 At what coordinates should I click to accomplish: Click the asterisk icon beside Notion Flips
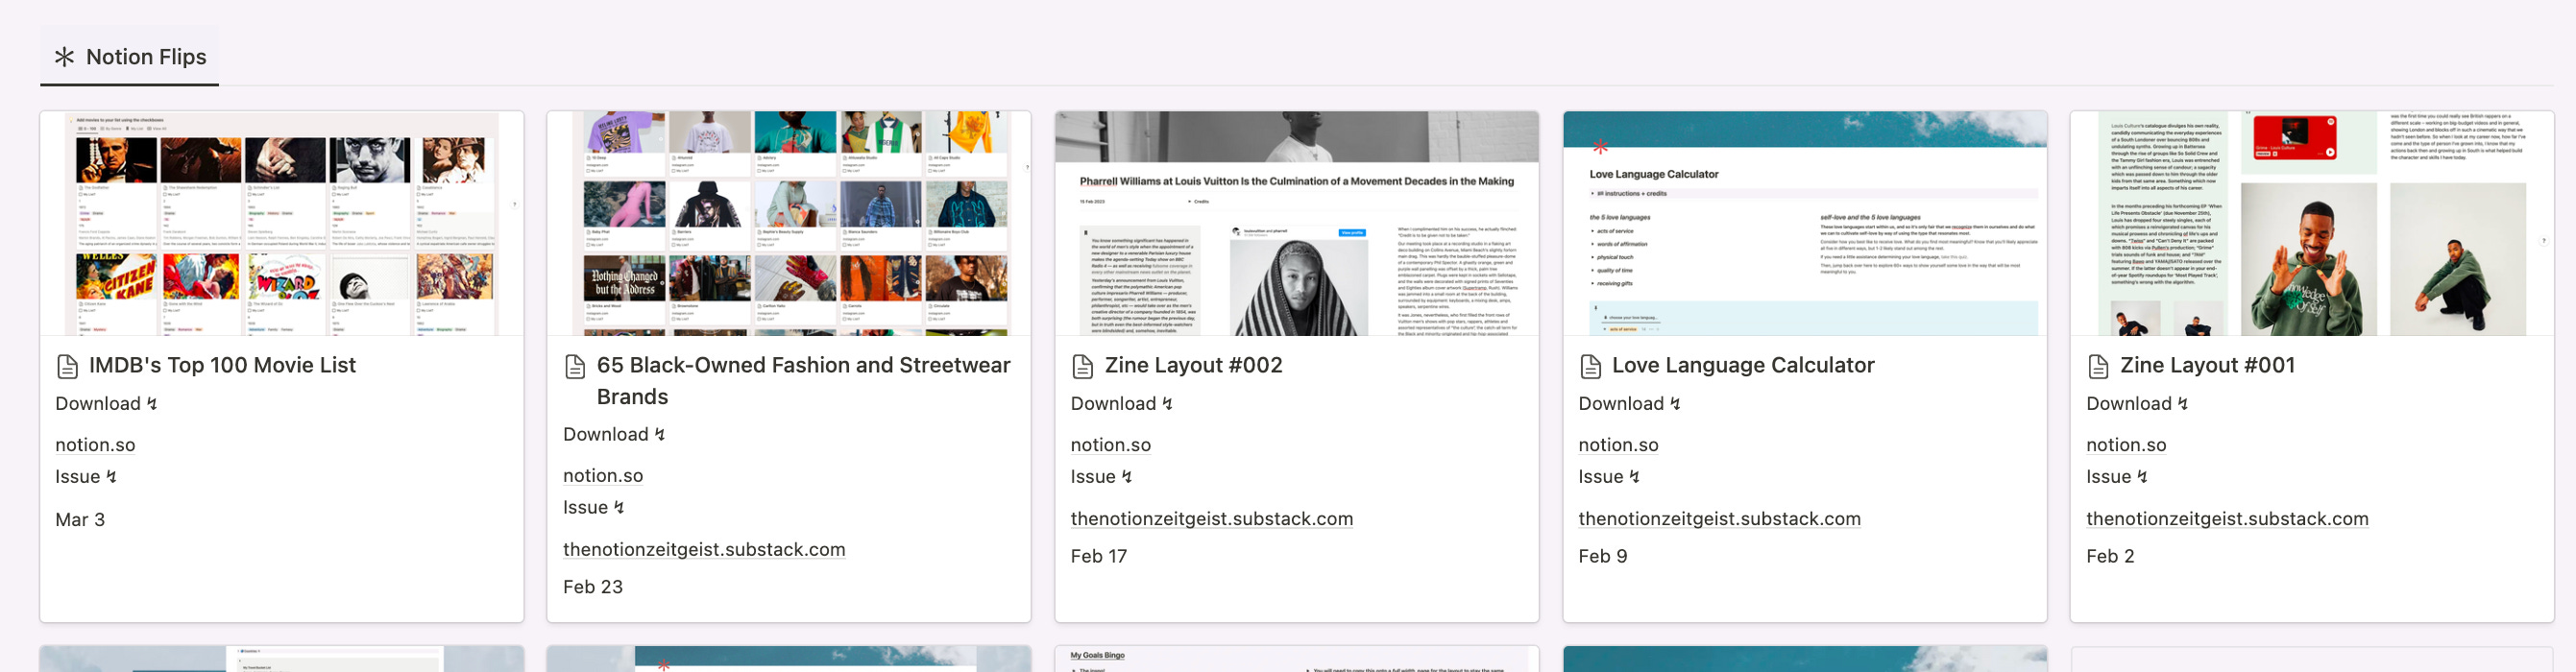coord(64,57)
